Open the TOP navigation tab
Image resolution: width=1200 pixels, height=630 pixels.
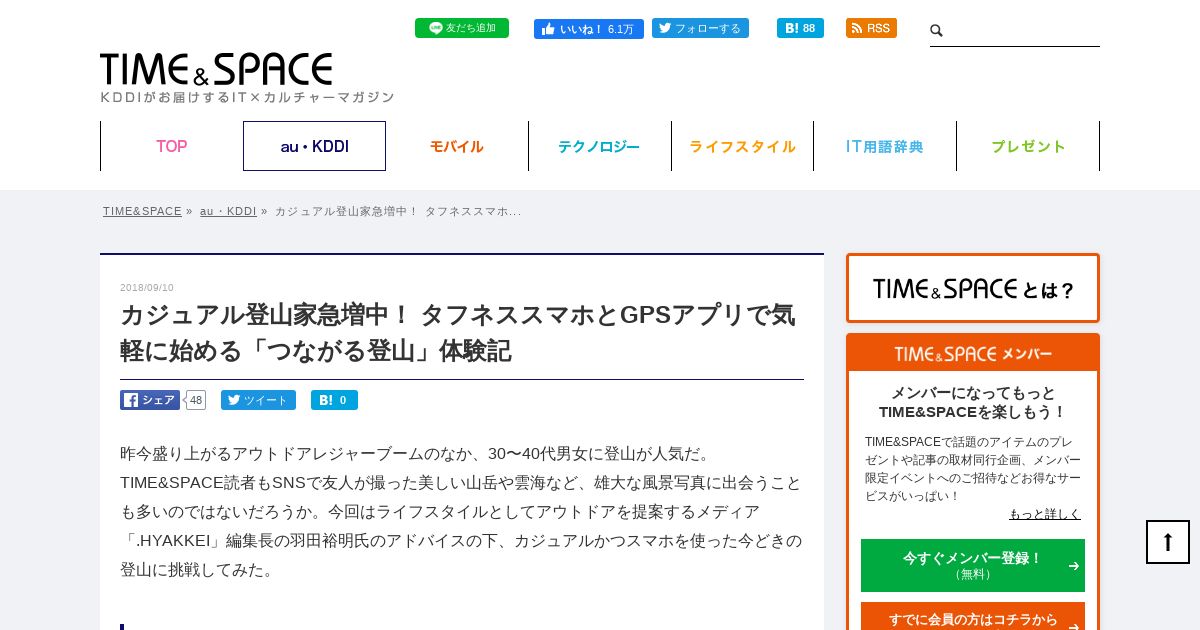(x=171, y=146)
